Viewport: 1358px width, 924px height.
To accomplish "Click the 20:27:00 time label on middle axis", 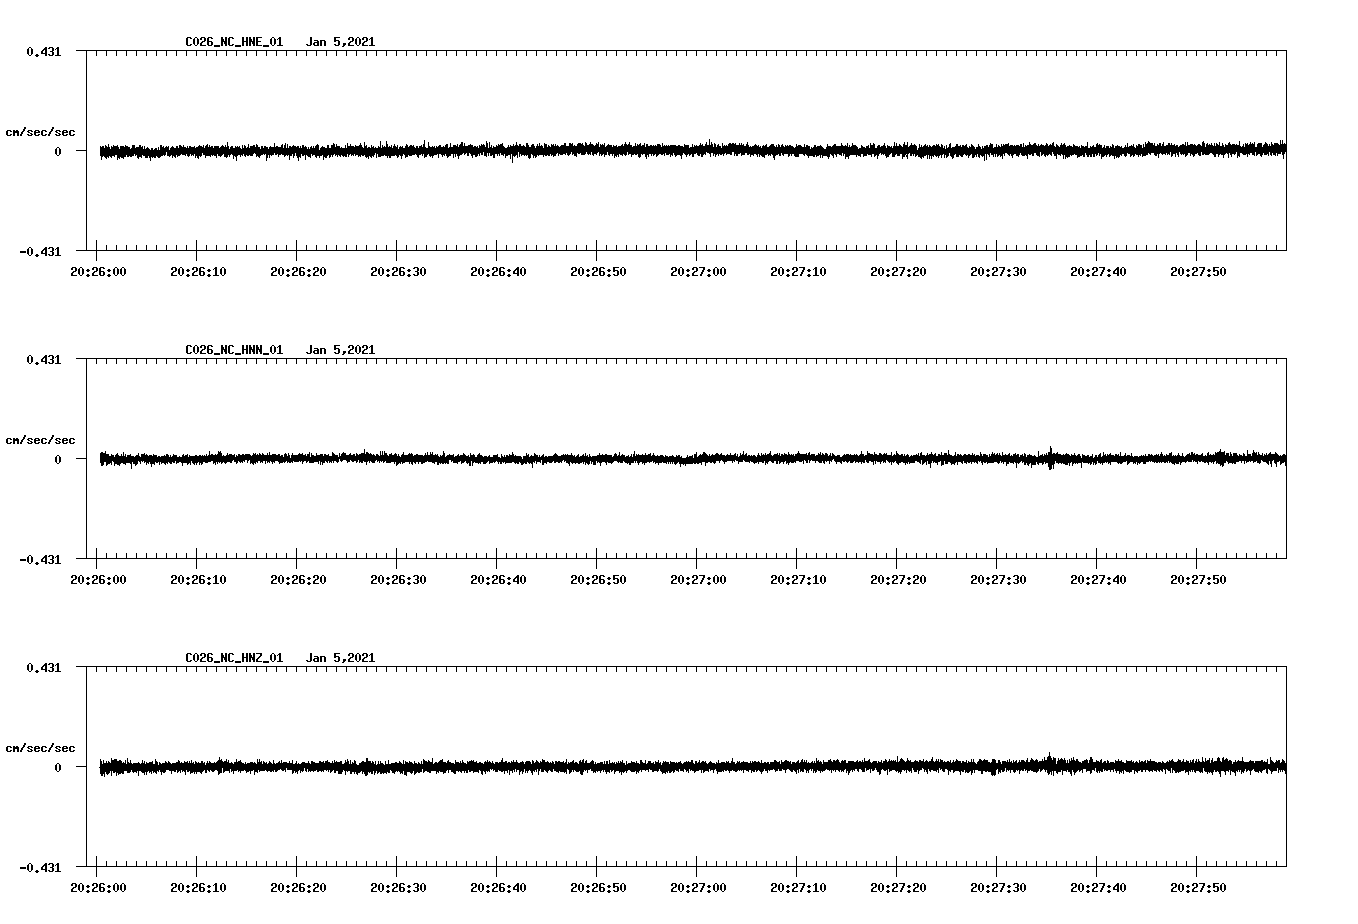I will tap(700, 578).
